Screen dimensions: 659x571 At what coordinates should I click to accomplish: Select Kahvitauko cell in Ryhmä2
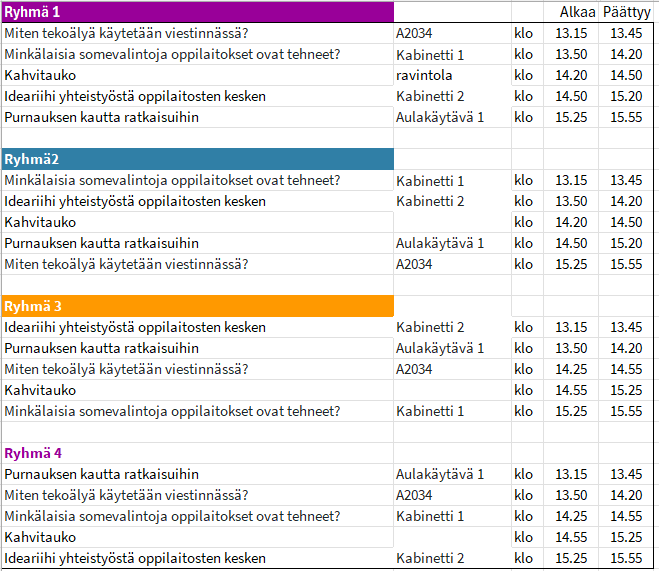coord(40,222)
